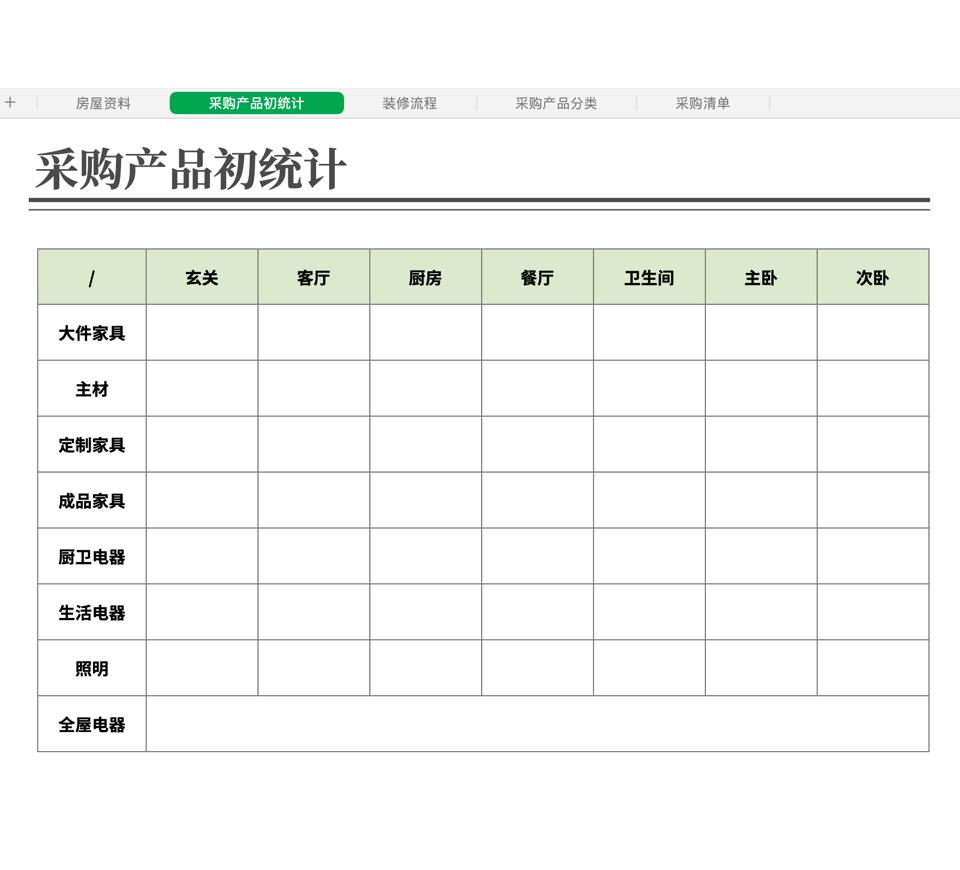The image size is (960, 870).
Task: Select the wide merged cell beside 全屋电器
Action: point(537,724)
